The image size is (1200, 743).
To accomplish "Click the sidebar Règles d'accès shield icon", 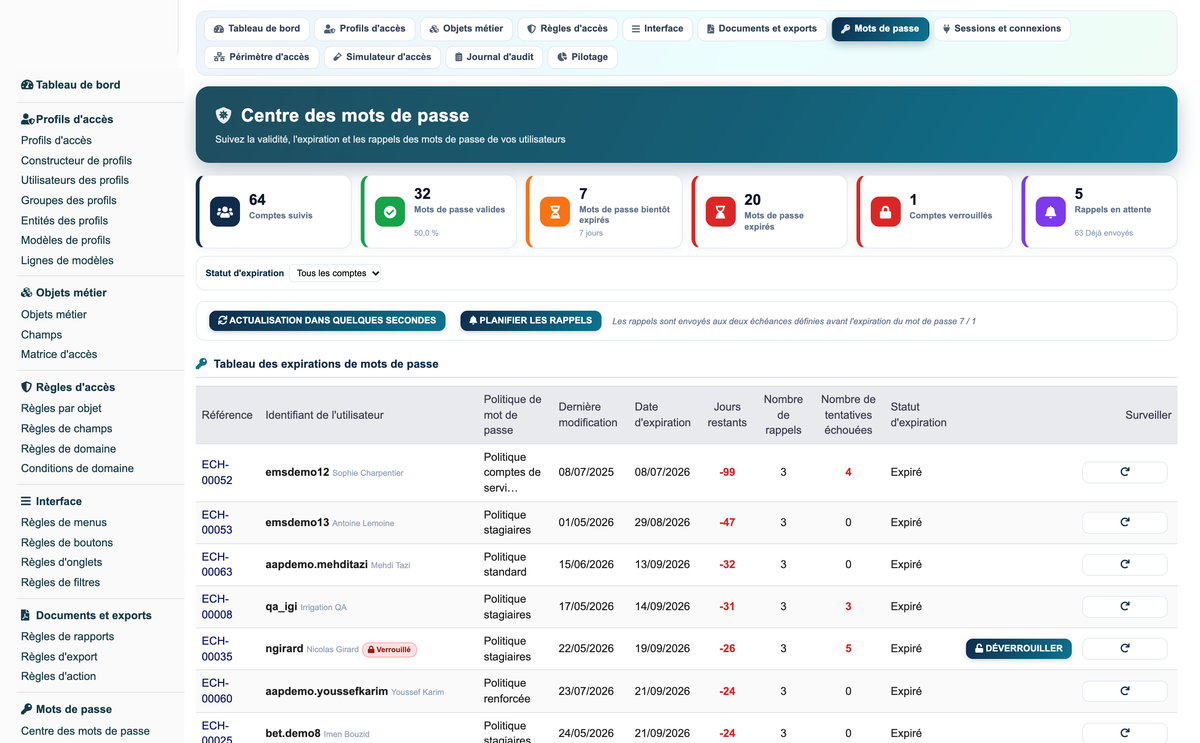I will tap(27, 387).
